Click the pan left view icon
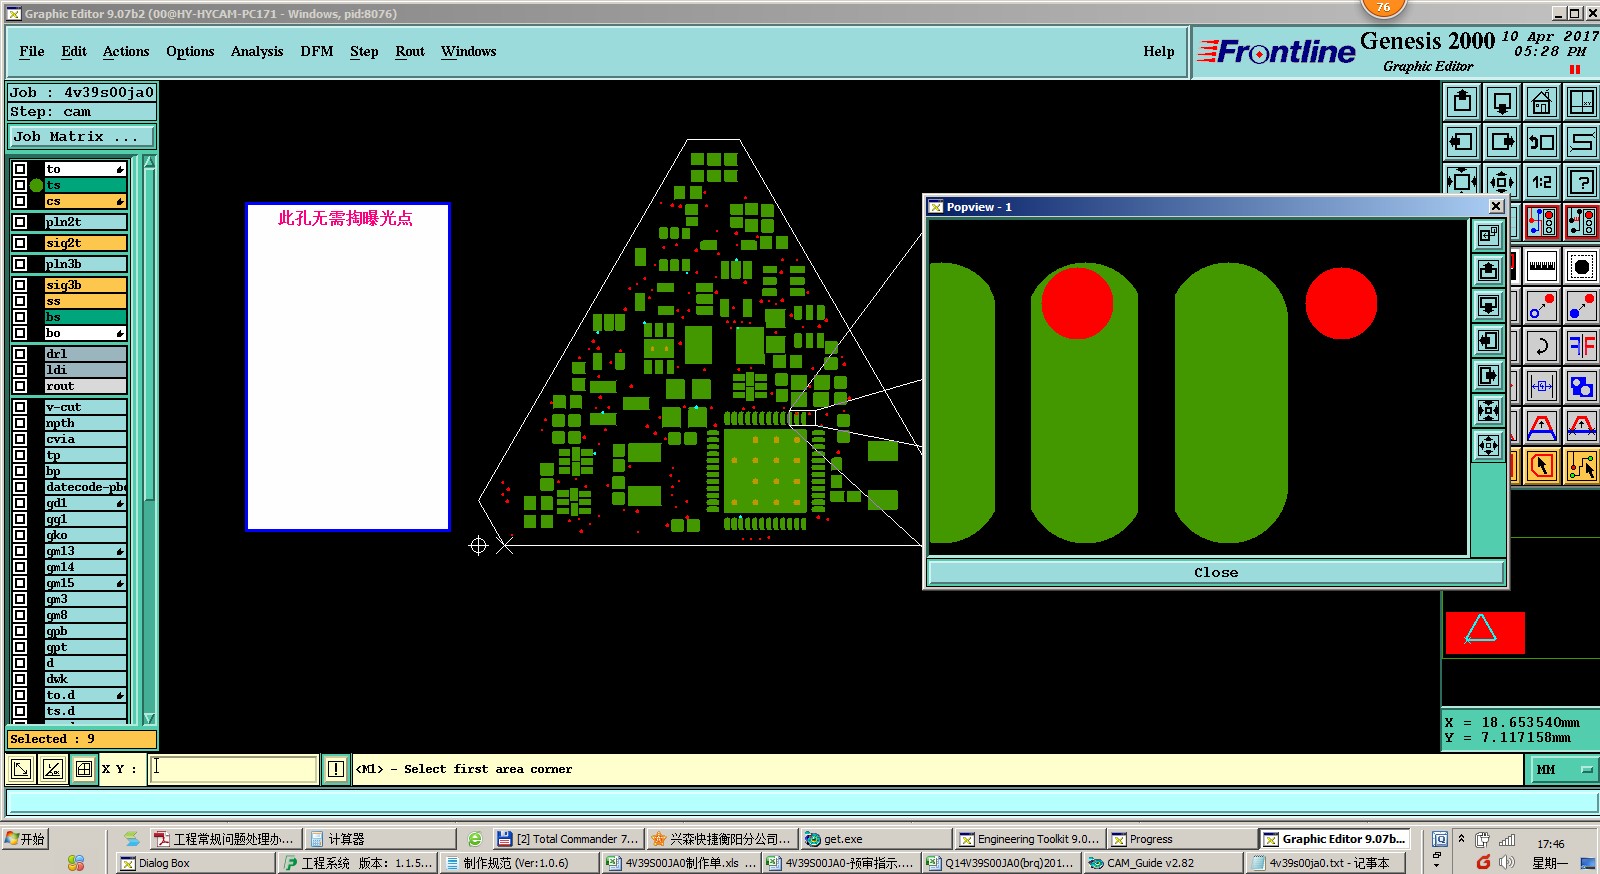 [x=1462, y=142]
